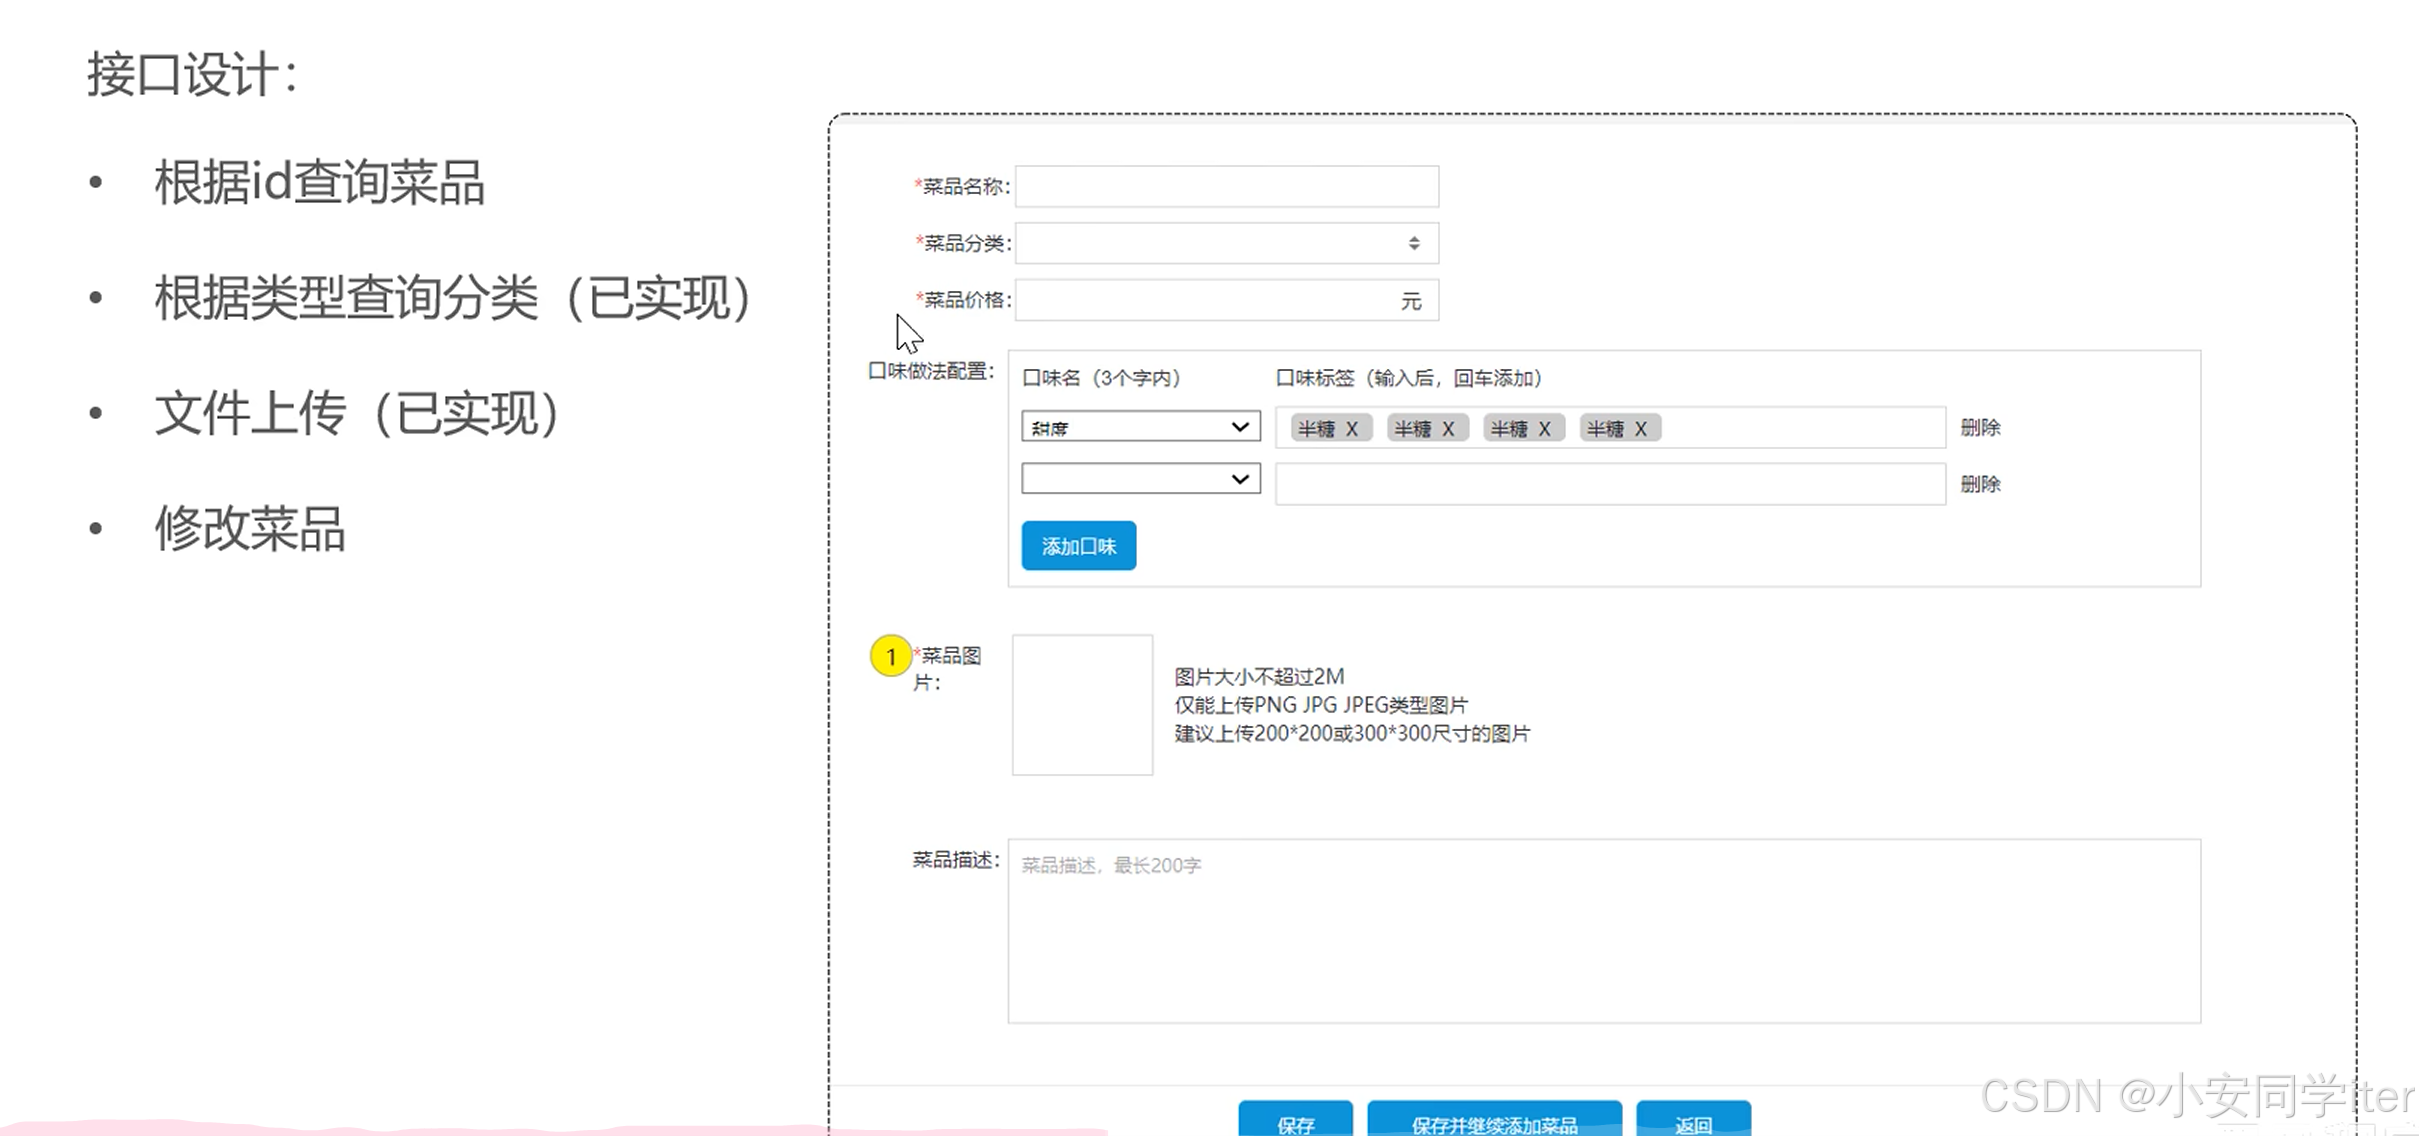Click the 菜品名称 input field

[x=1226, y=187]
